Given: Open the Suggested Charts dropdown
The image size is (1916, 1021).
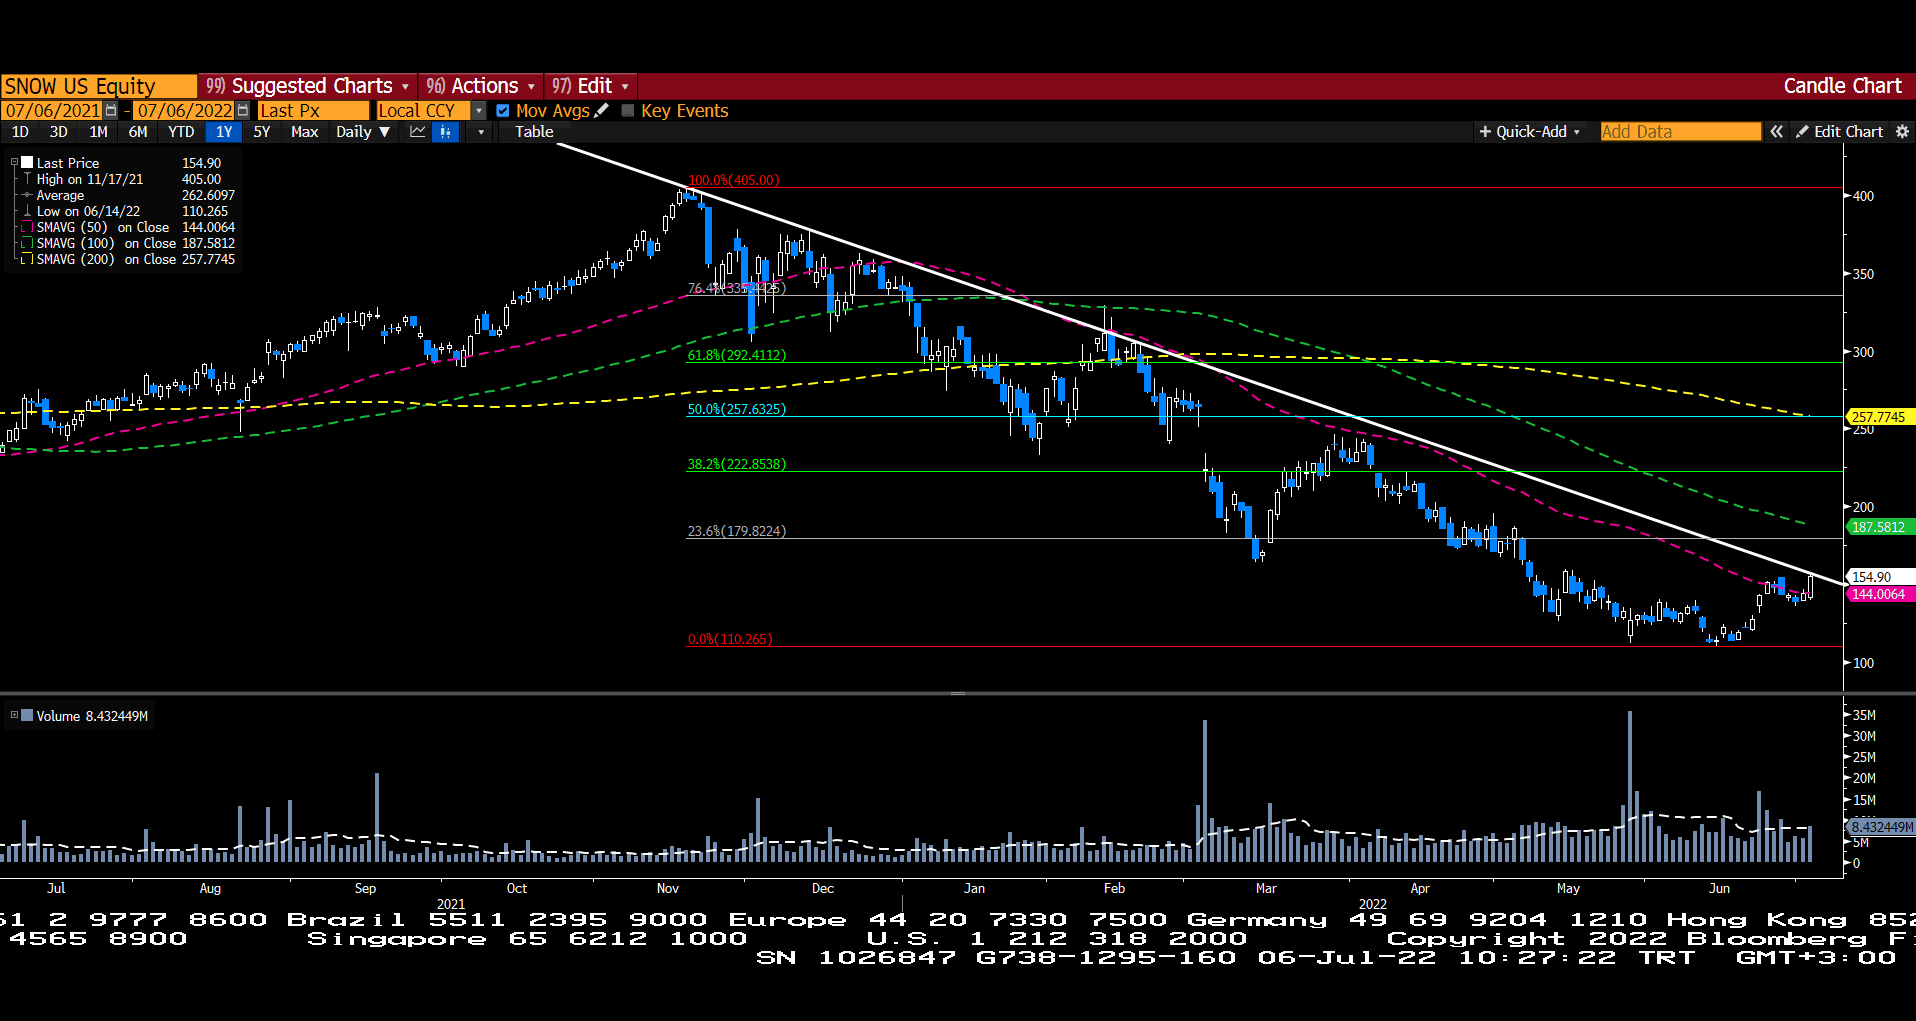Looking at the screenshot, I should pyautogui.click(x=308, y=86).
